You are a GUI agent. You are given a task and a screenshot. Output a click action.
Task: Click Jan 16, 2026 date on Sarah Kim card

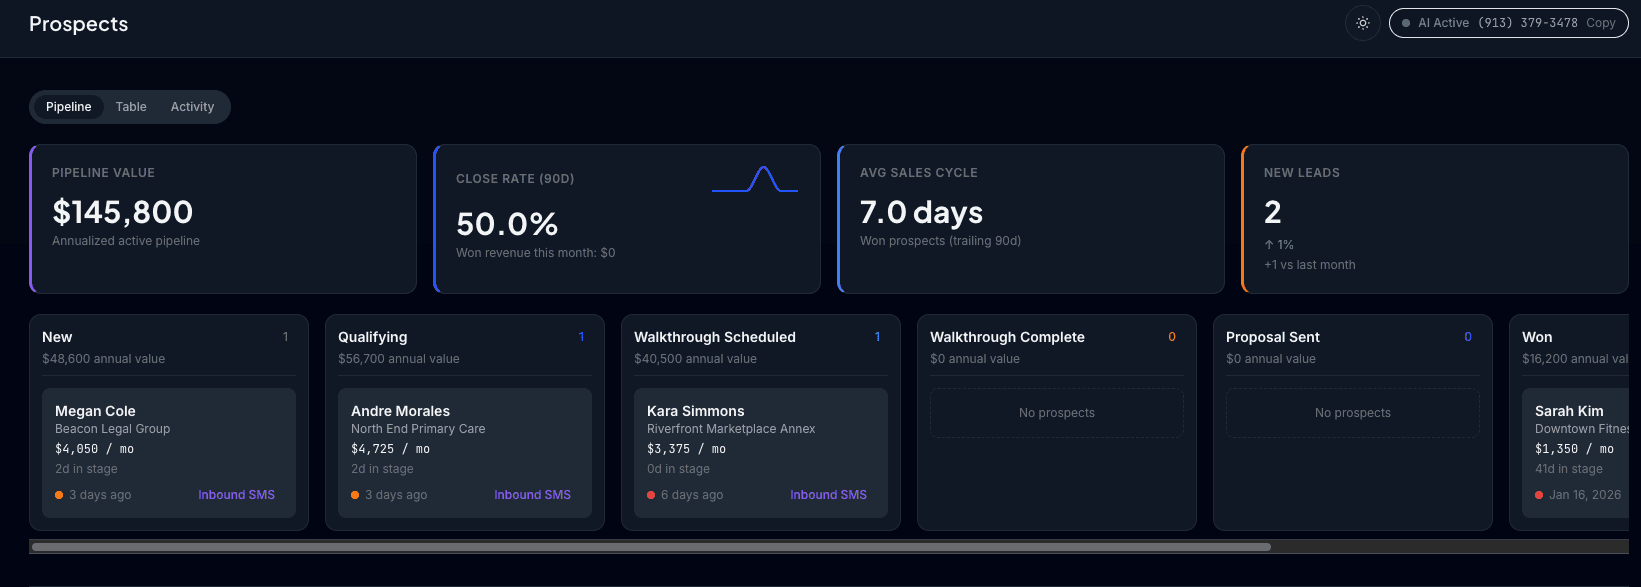point(1585,495)
